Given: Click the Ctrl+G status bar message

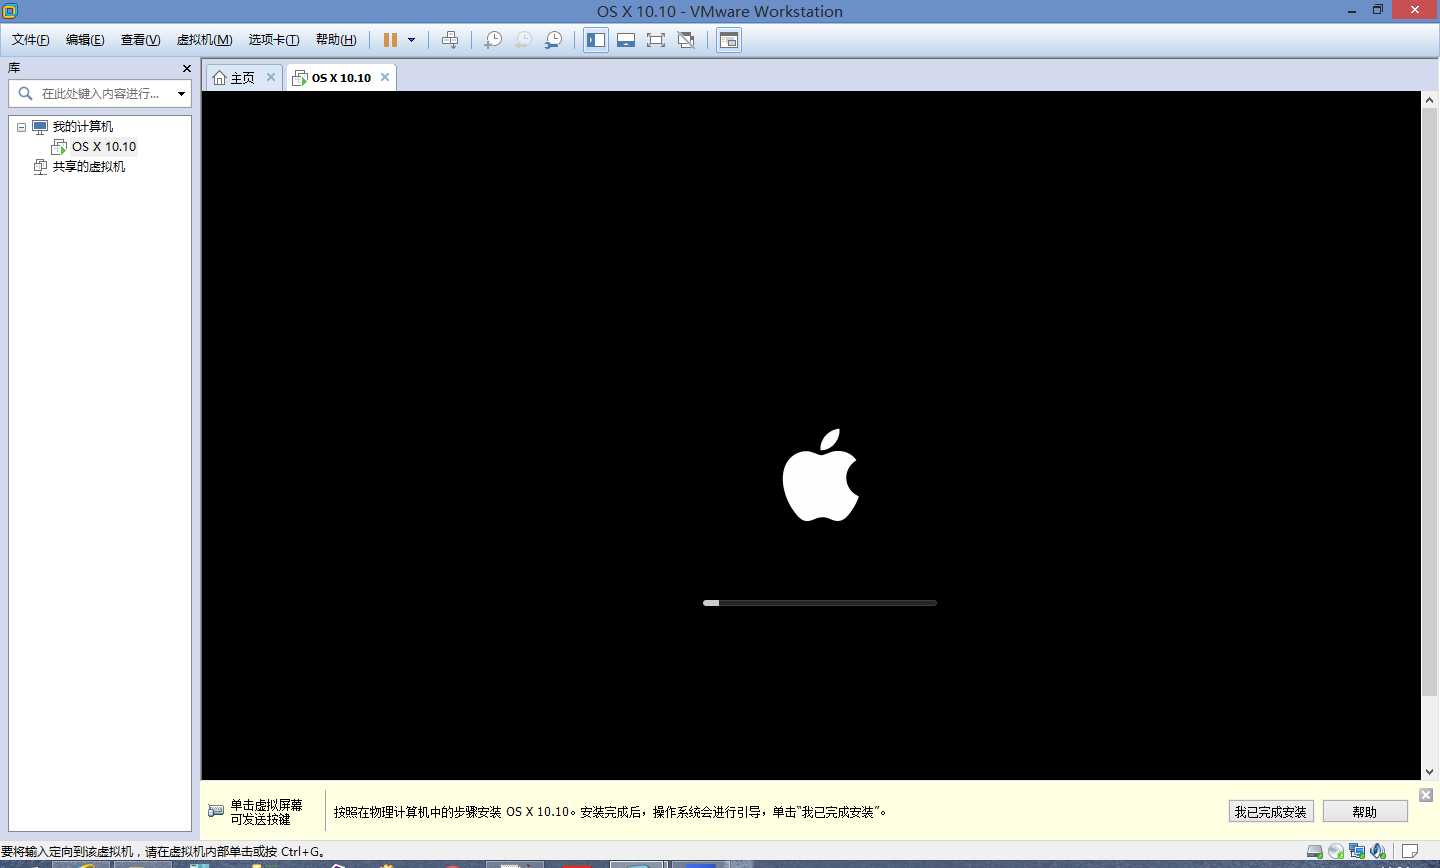Looking at the screenshot, I should click(163, 852).
